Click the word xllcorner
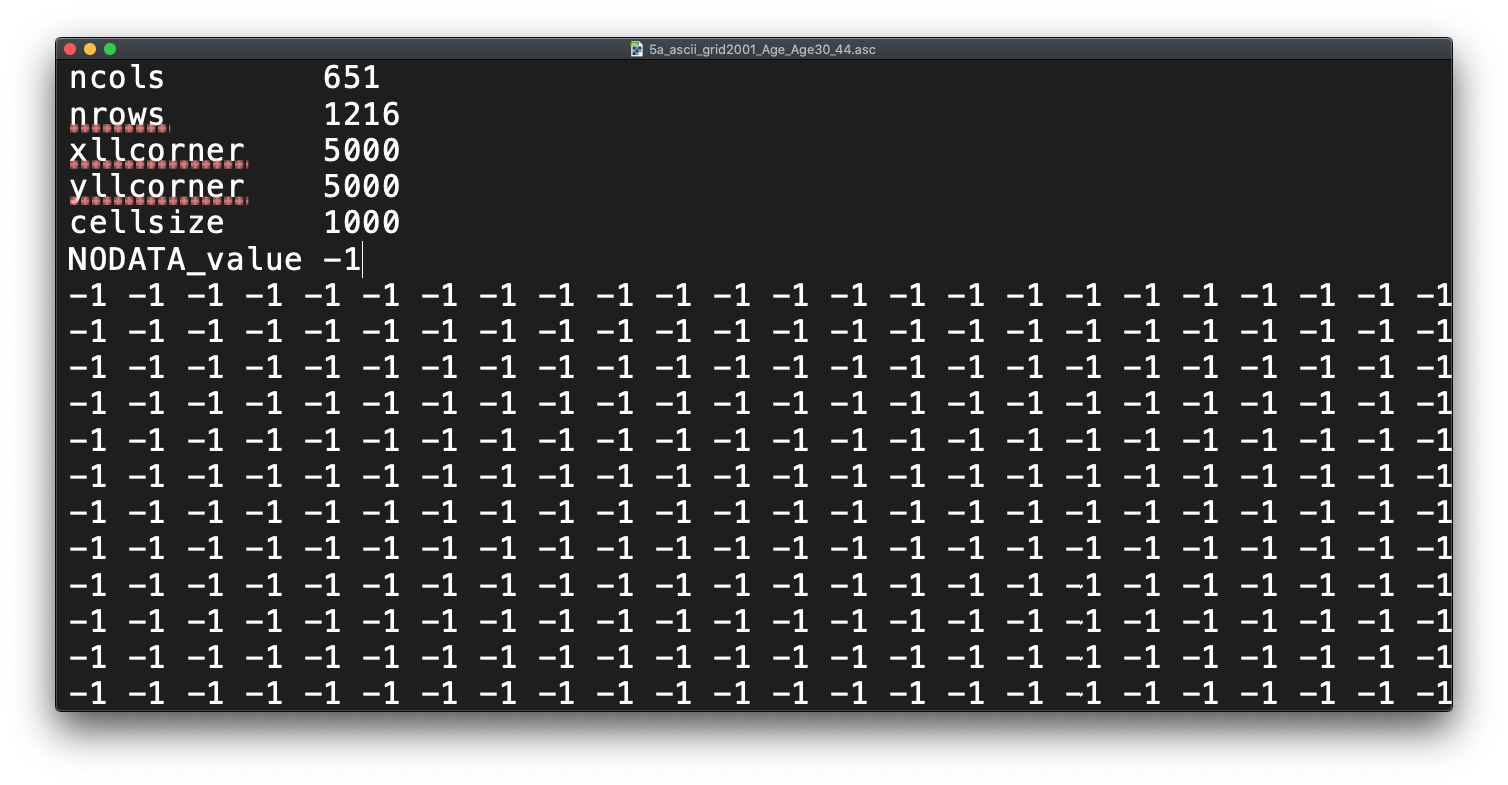Viewport: 1508px width, 785px height. [157, 151]
